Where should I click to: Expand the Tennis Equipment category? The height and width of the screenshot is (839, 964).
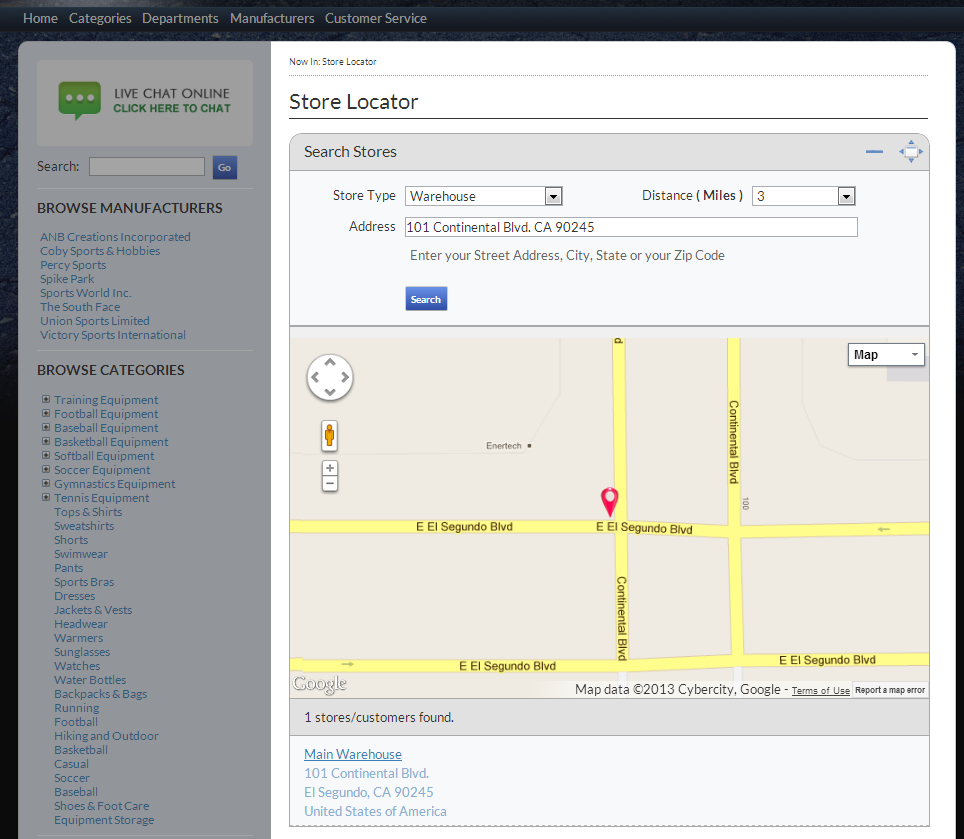click(x=46, y=498)
